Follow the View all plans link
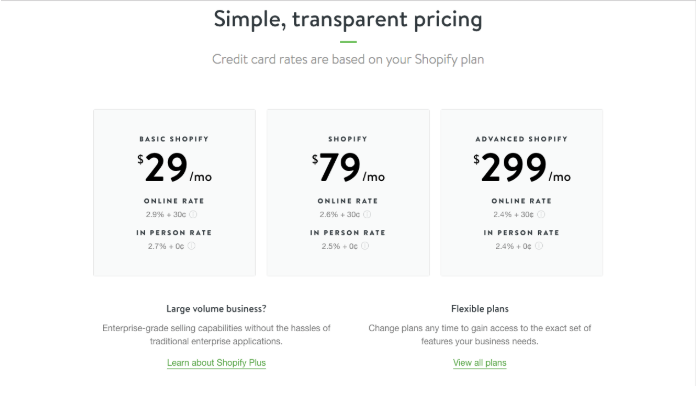Viewport: 696px width, 394px height. coord(479,363)
